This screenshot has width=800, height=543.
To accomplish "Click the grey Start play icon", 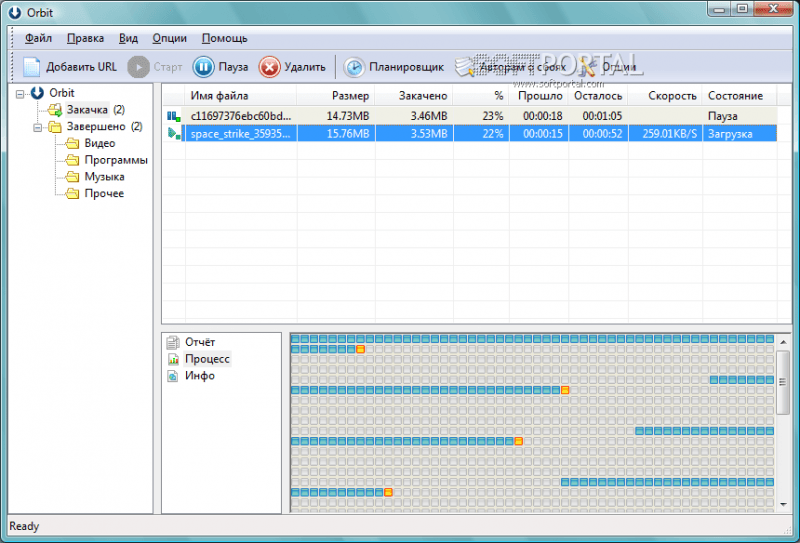I will (138, 67).
